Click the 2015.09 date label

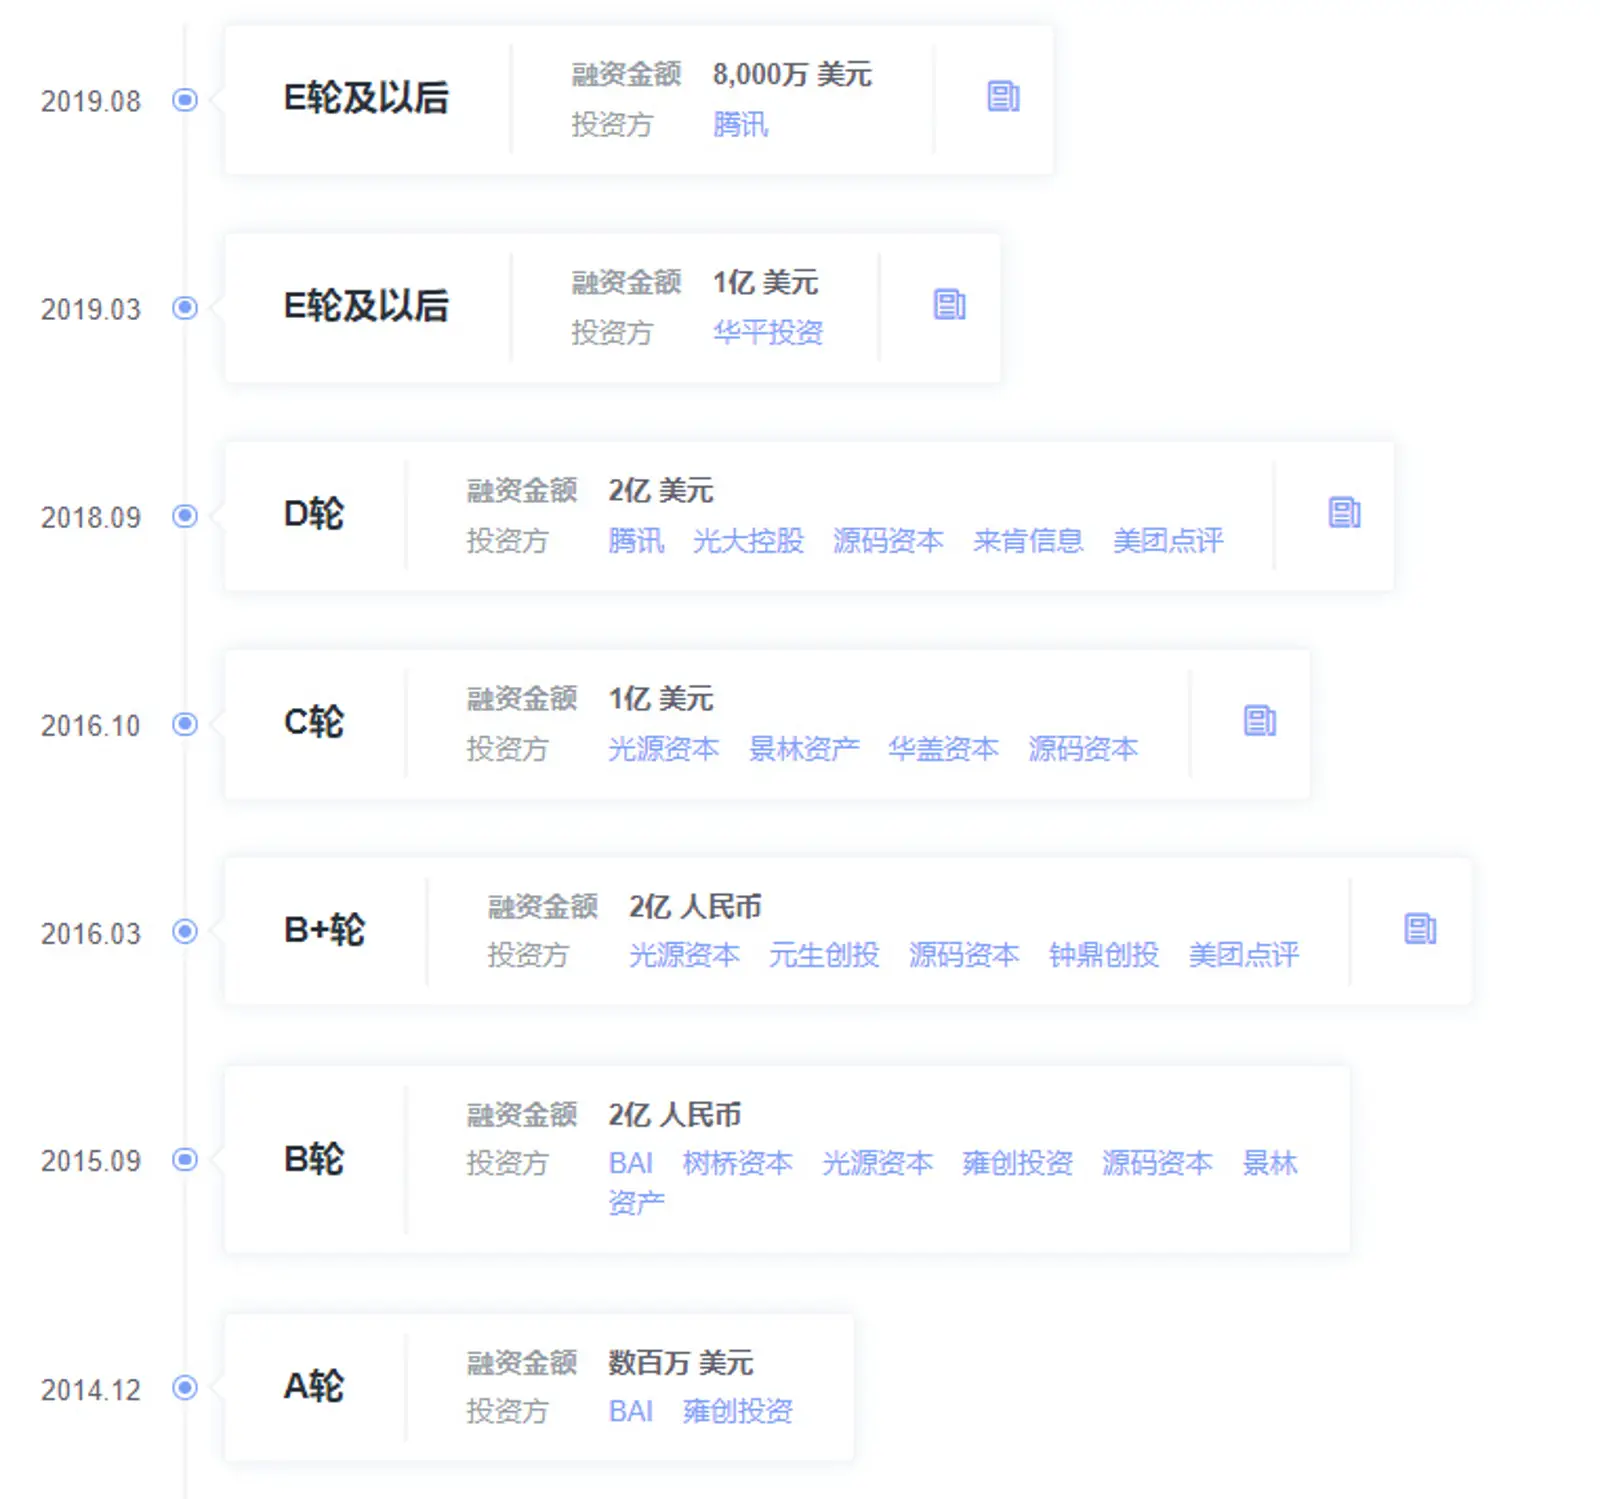point(91,1161)
